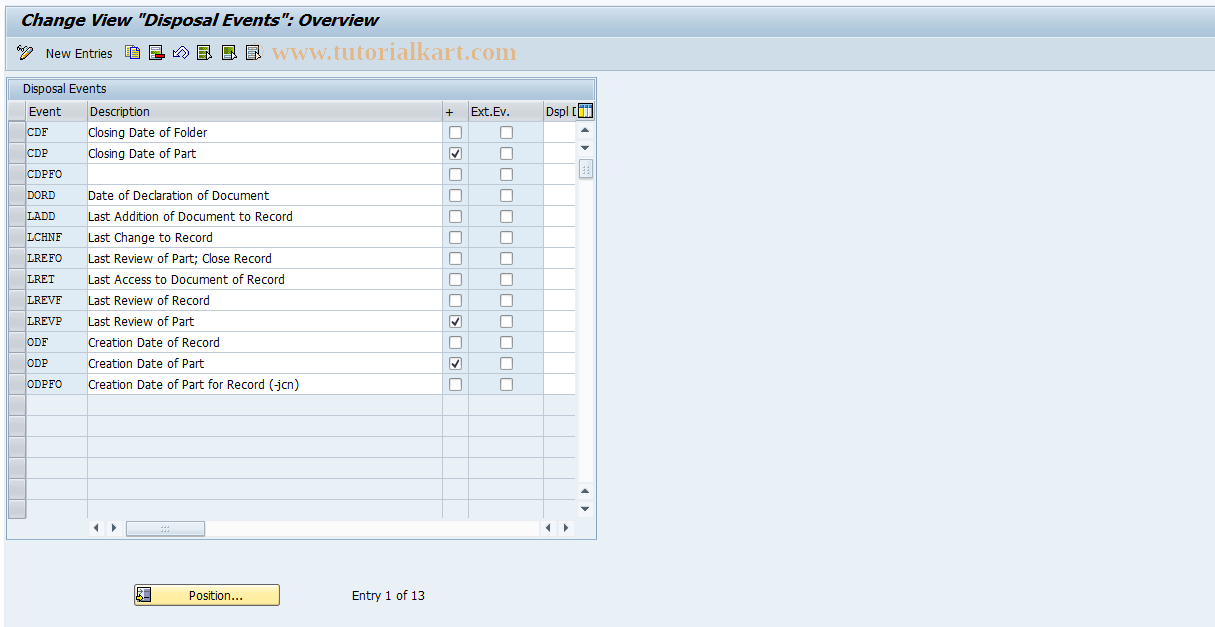Click the 'Closing Date of Folder' description cell

265,132
